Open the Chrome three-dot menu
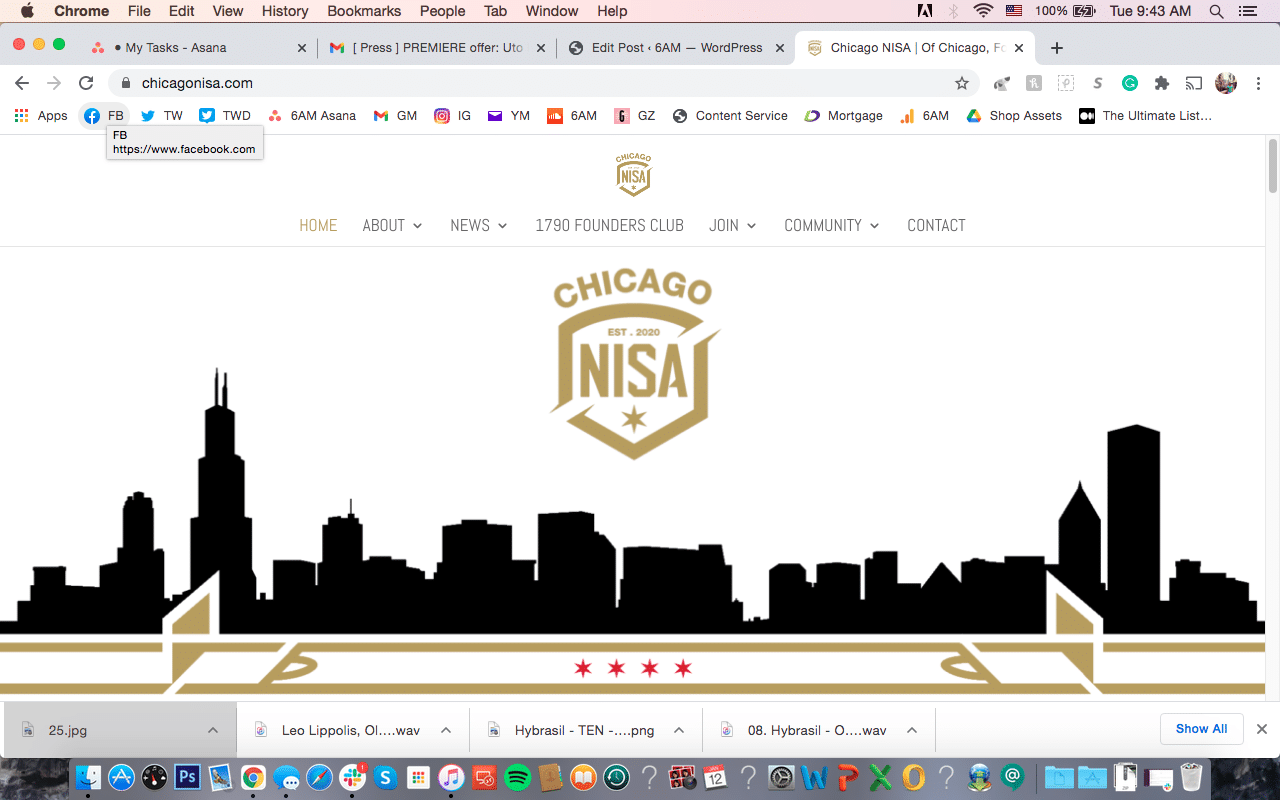1280x800 pixels. click(1258, 83)
